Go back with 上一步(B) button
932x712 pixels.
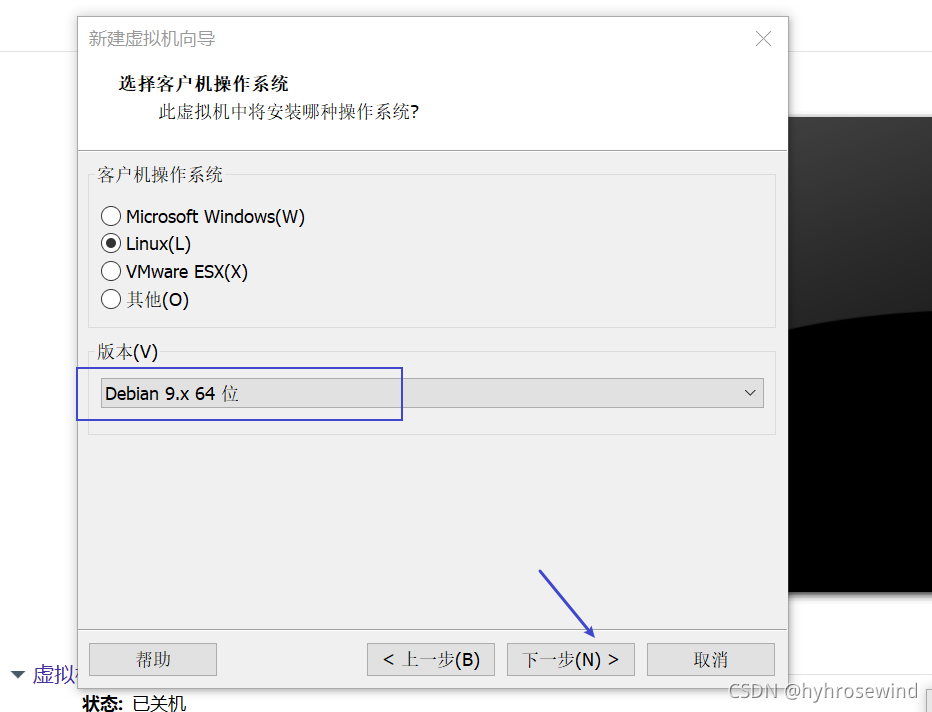(431, 659)
